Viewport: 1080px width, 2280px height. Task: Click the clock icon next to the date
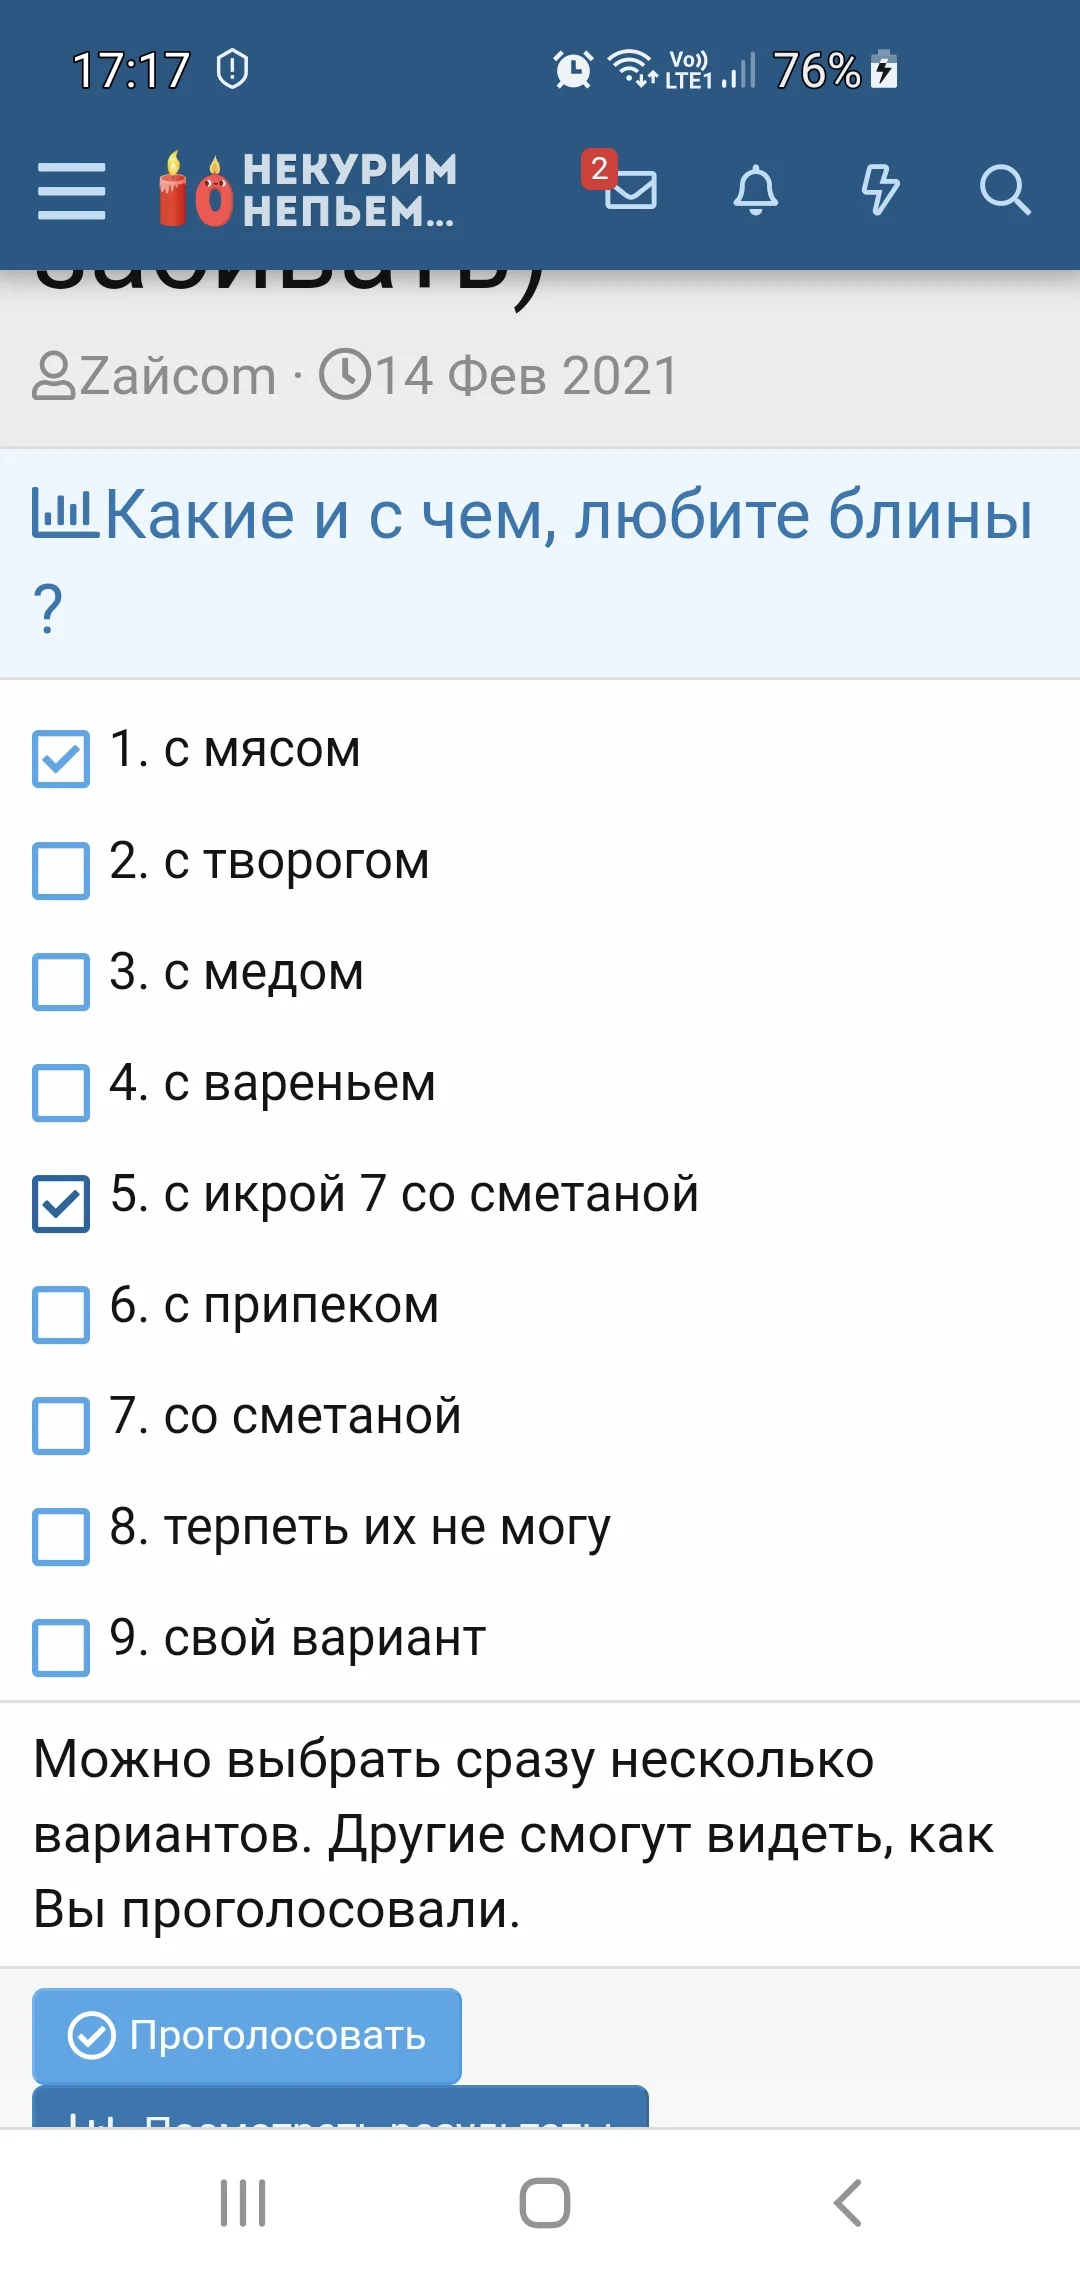345,372
